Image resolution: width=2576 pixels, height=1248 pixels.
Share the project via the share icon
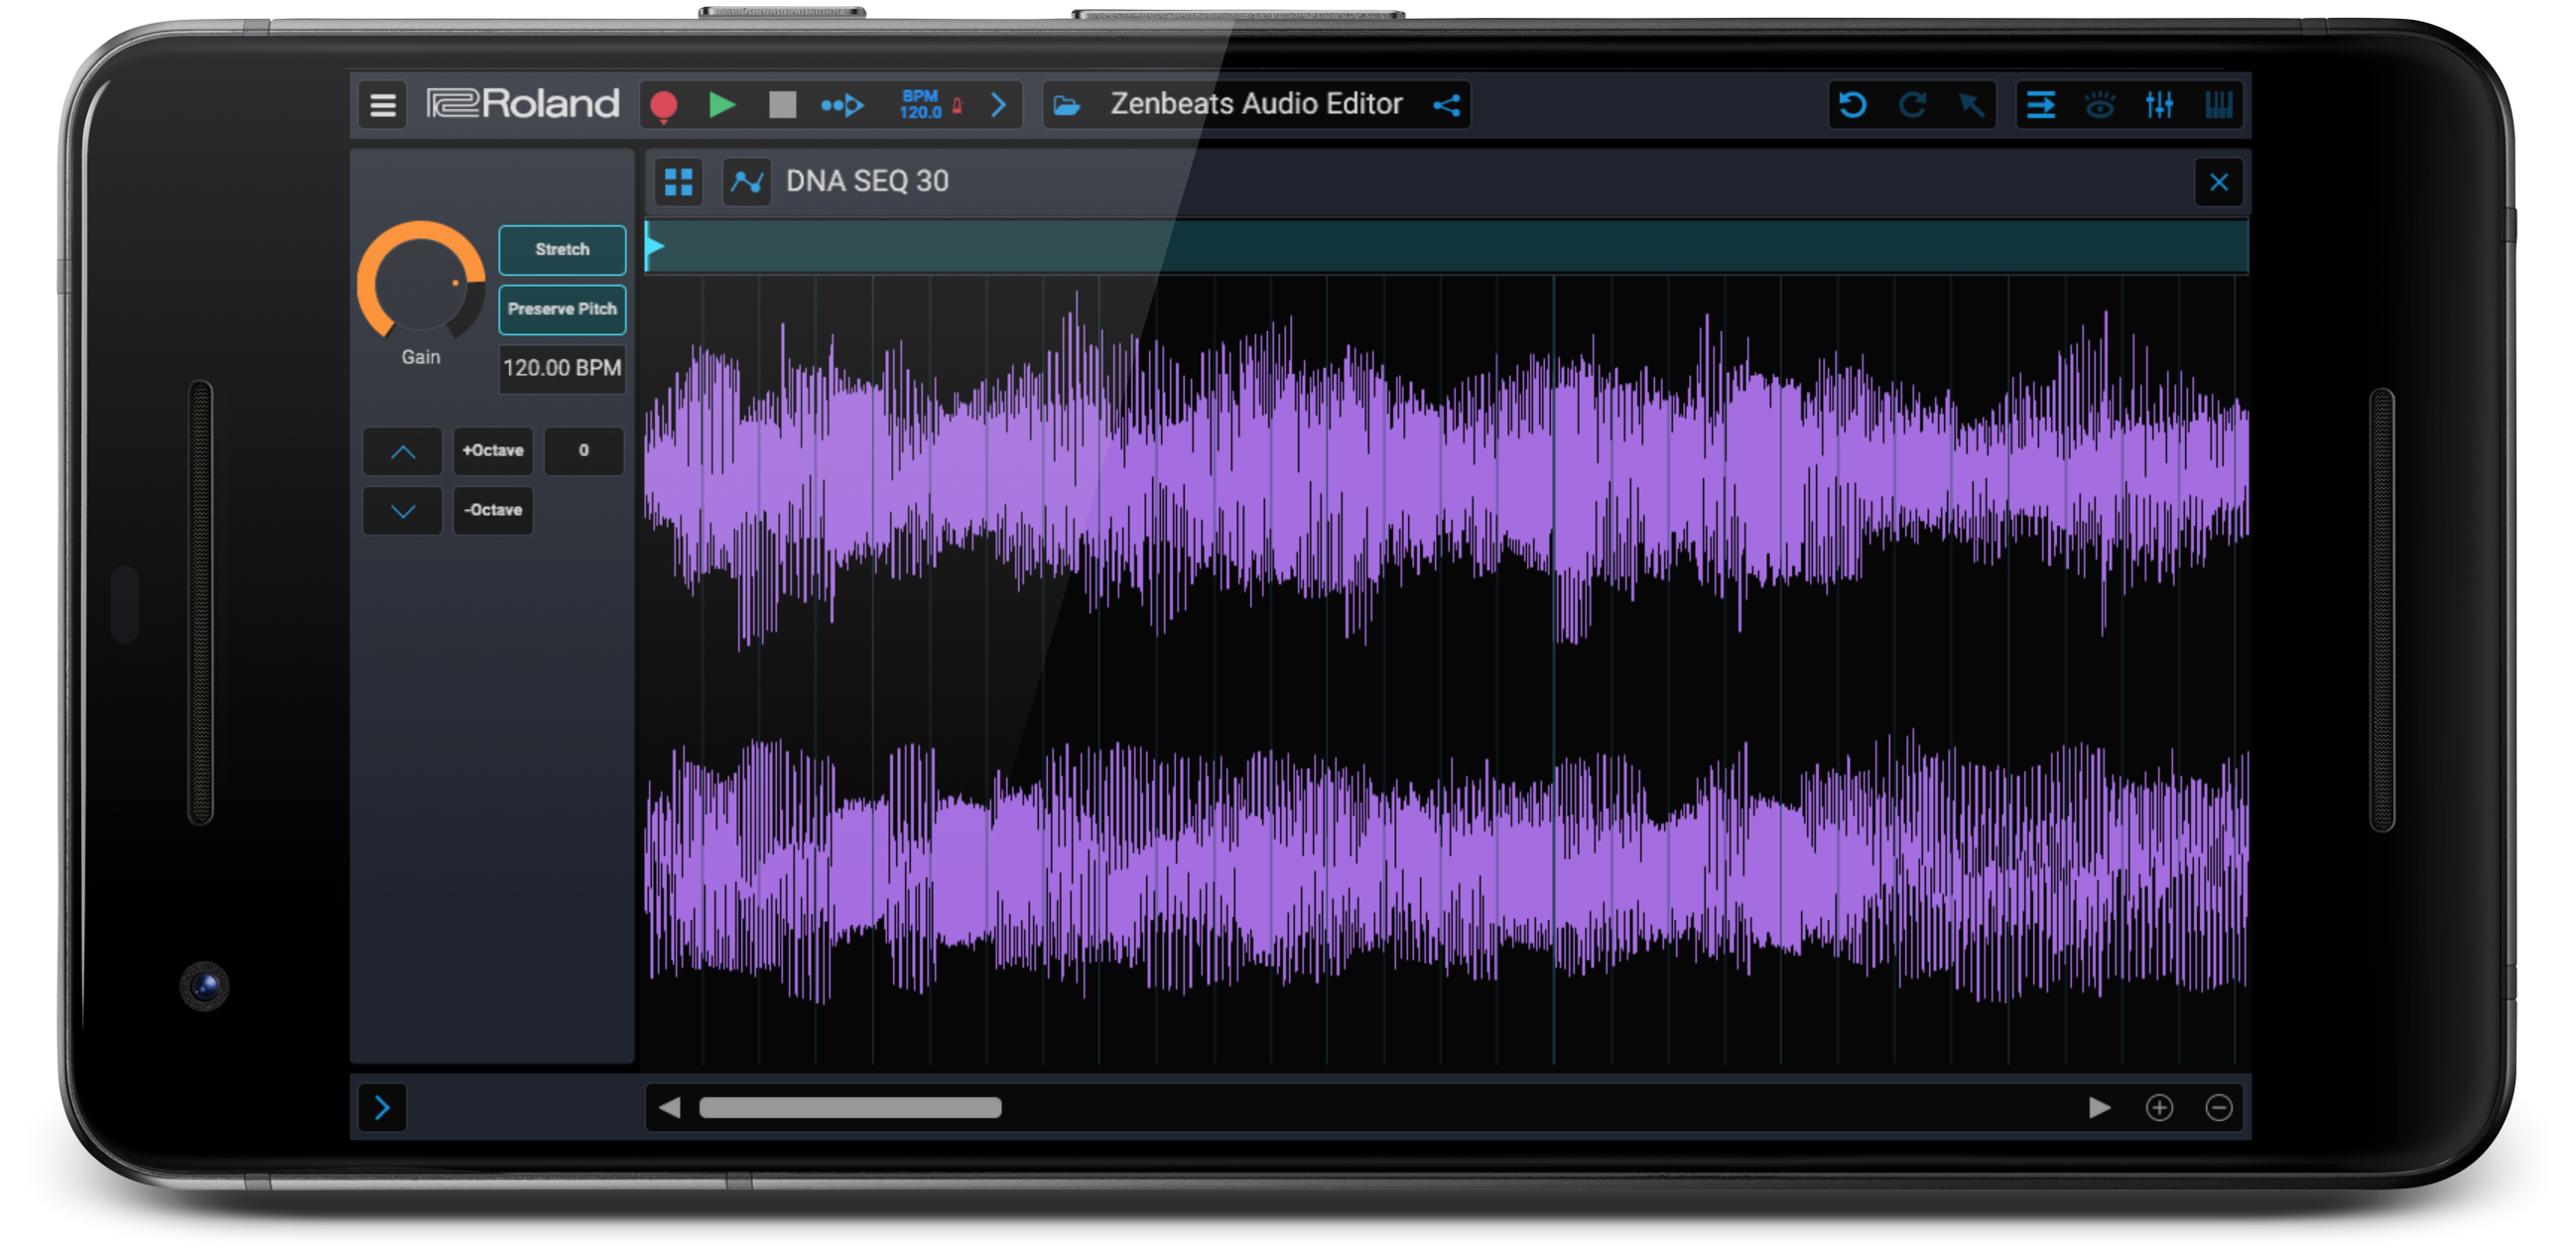1447,104
